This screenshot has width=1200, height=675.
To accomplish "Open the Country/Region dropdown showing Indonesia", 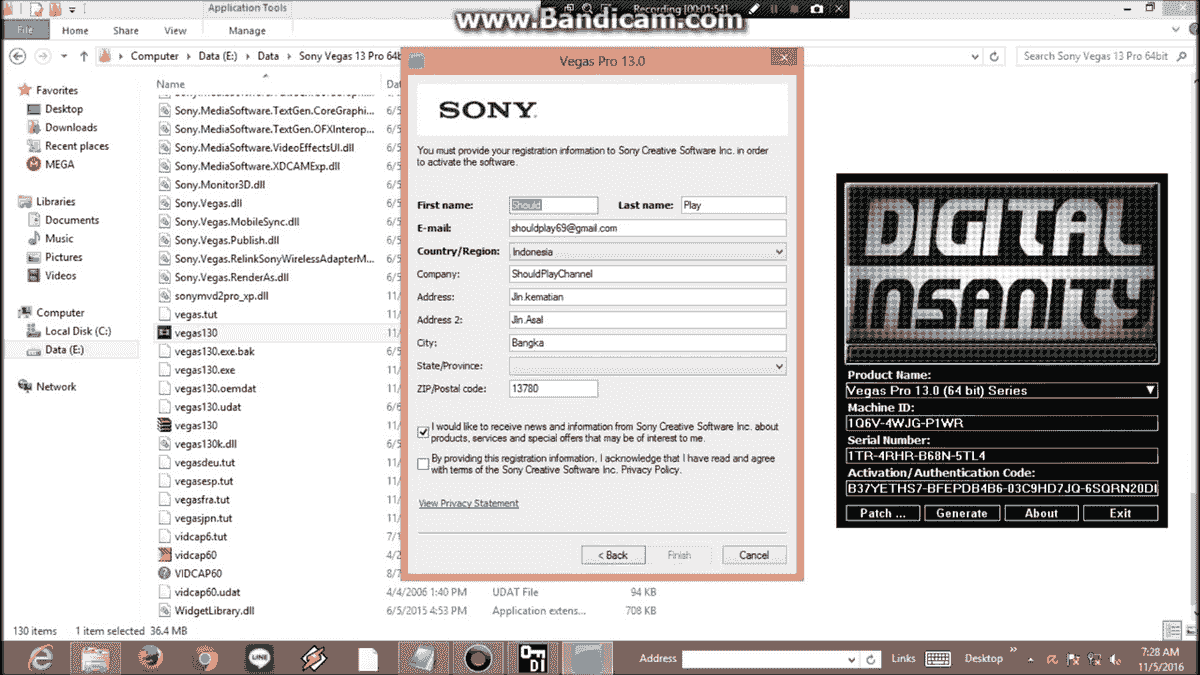I will pyautogui.click(x=779, y=251).
